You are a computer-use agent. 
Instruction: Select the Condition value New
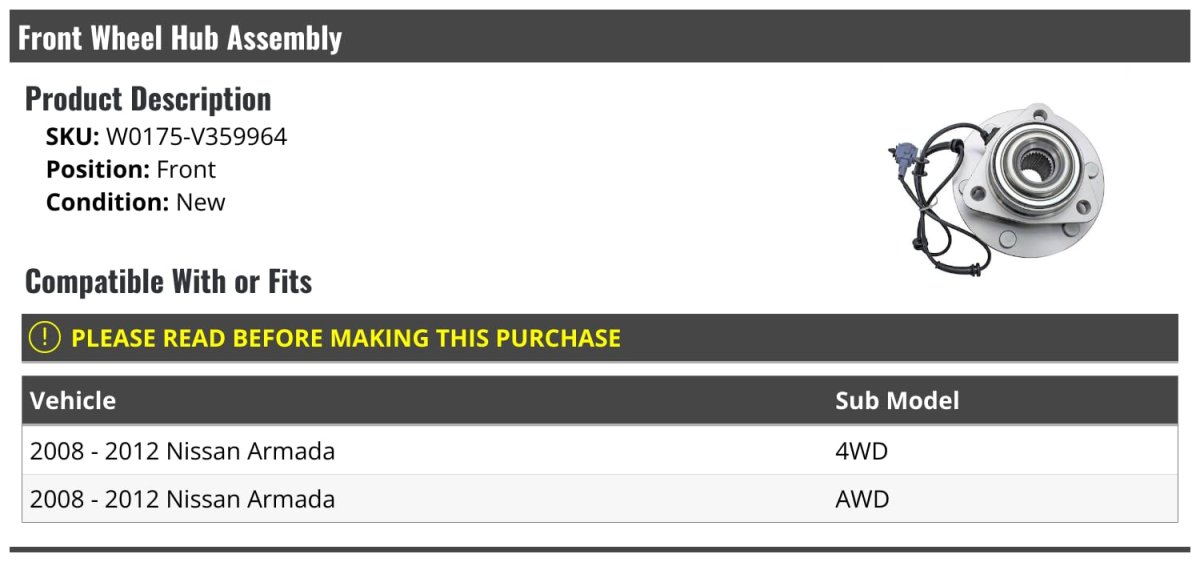point(201,202)
